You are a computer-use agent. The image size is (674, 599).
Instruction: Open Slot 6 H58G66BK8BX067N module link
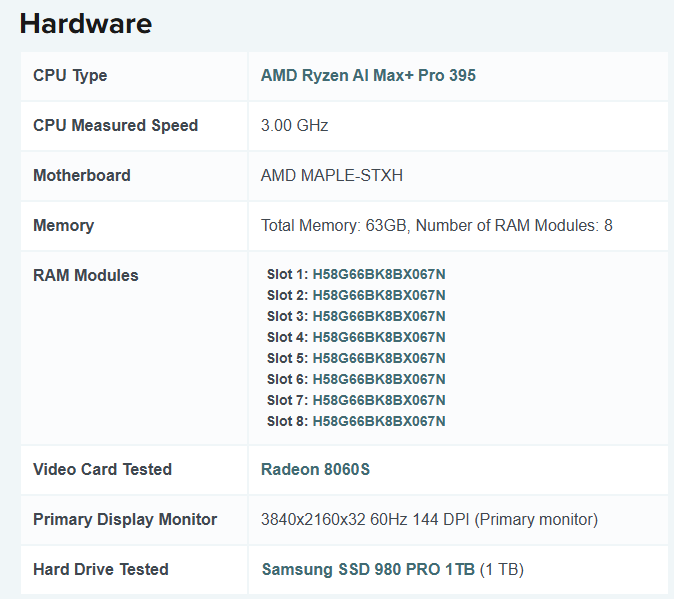tap(379, 379)
